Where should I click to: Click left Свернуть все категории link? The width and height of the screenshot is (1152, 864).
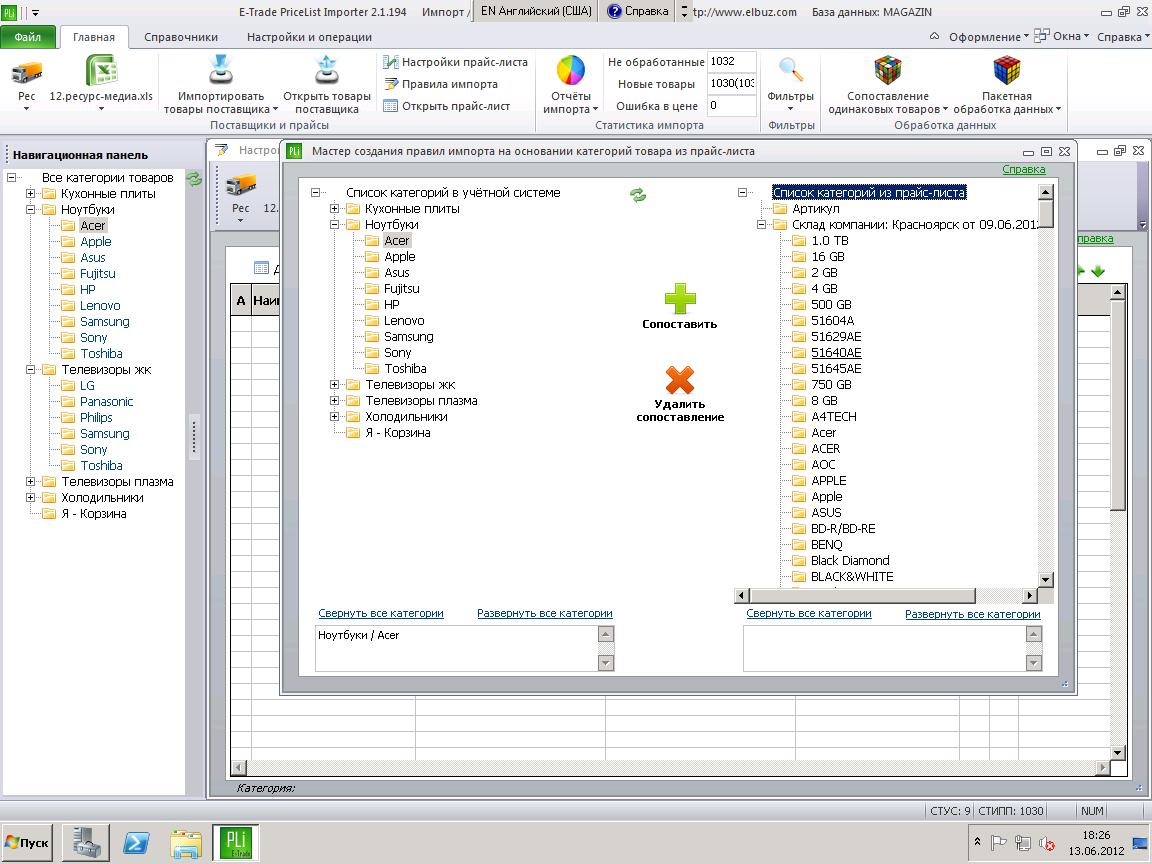tap(381, 613)
